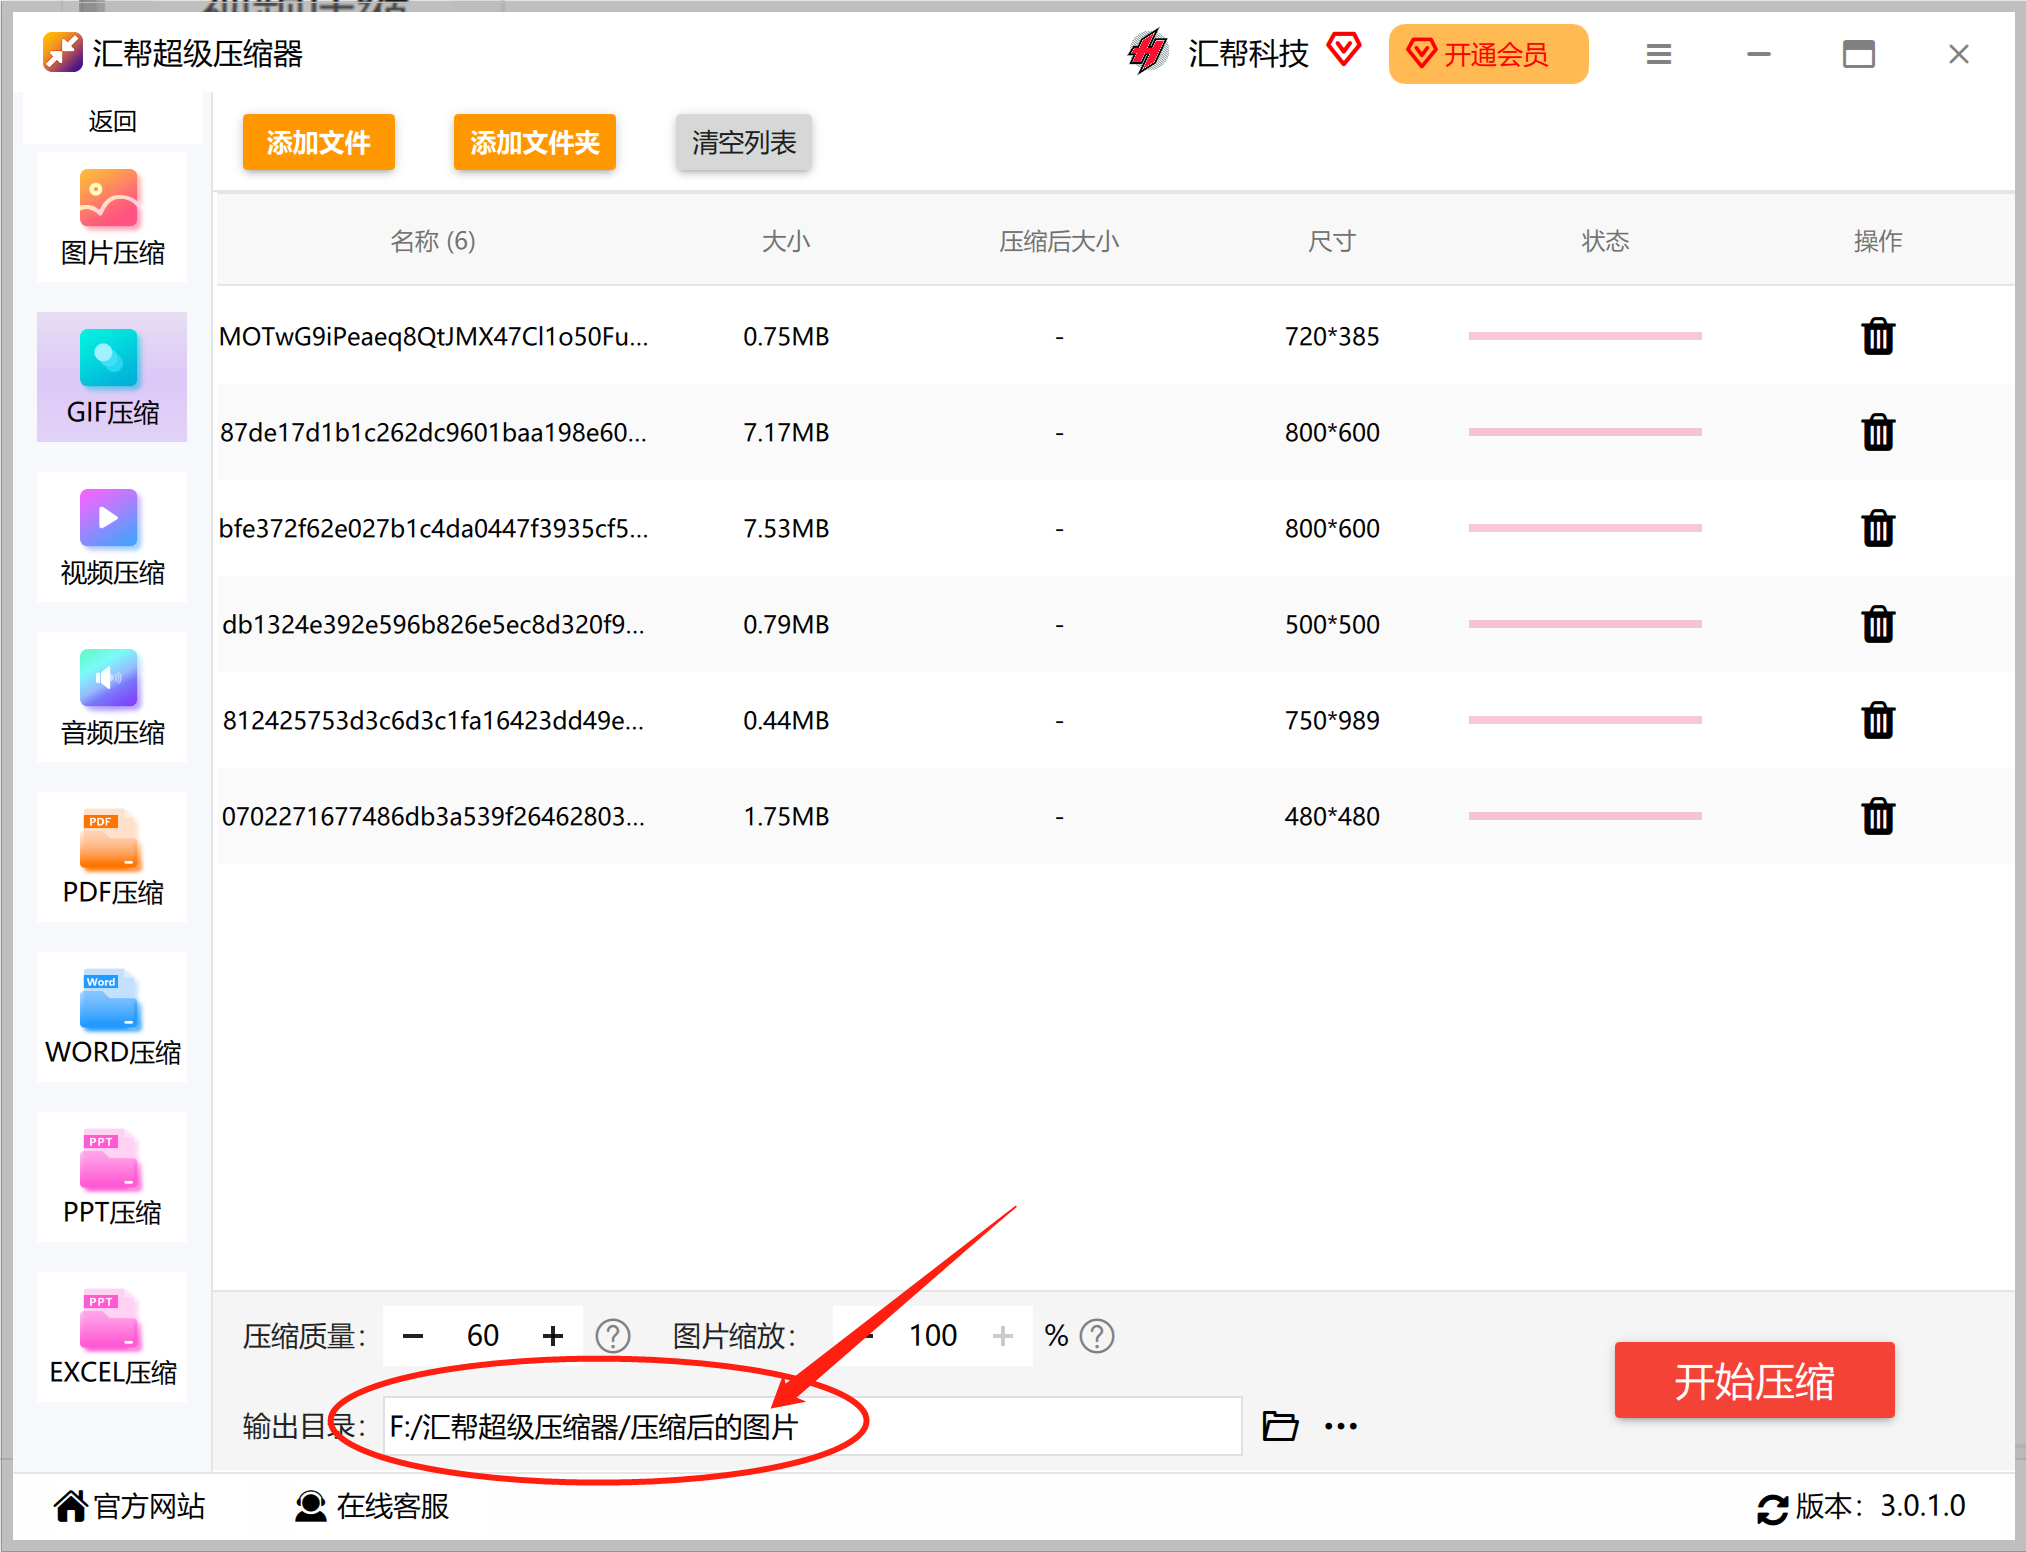Start compression with 开始压缩

(1755, 1381)
